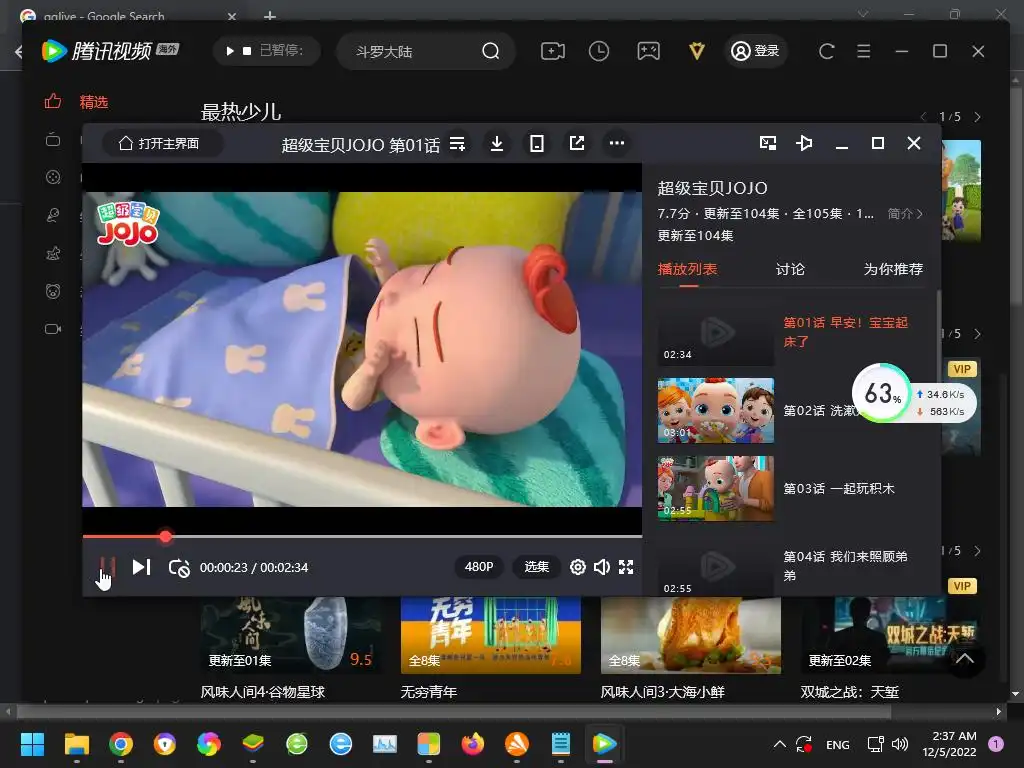Click the mobile phone icon in player header
The width and height of the screenshot is (1024, 768).
[537, 143]
